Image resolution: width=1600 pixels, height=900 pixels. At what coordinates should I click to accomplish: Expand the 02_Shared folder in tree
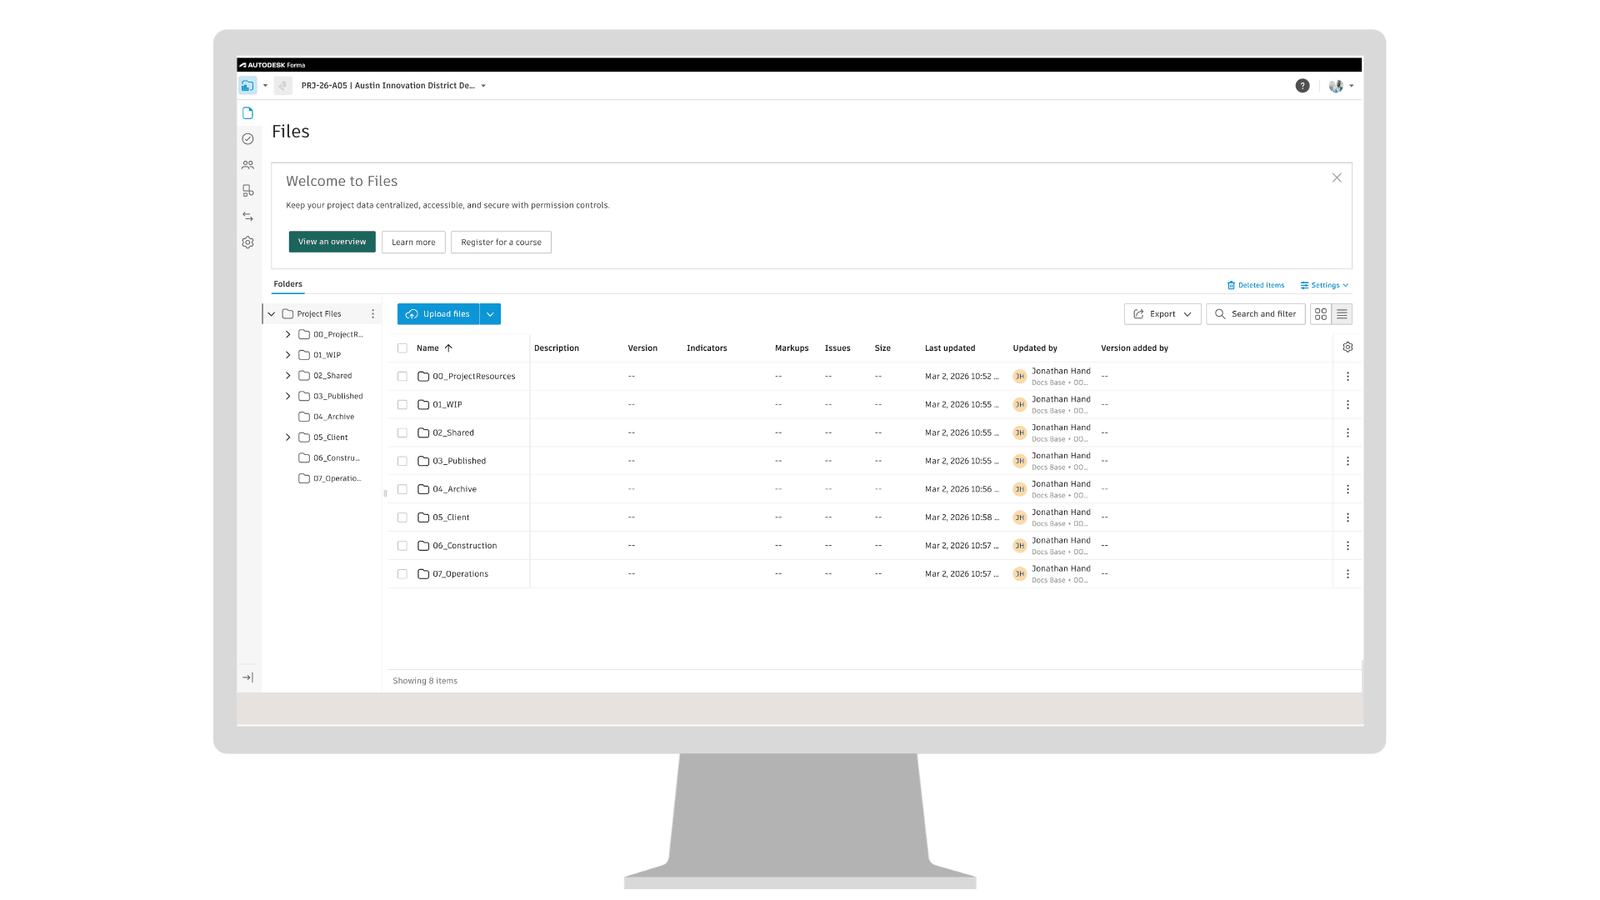tap(288, 376)
